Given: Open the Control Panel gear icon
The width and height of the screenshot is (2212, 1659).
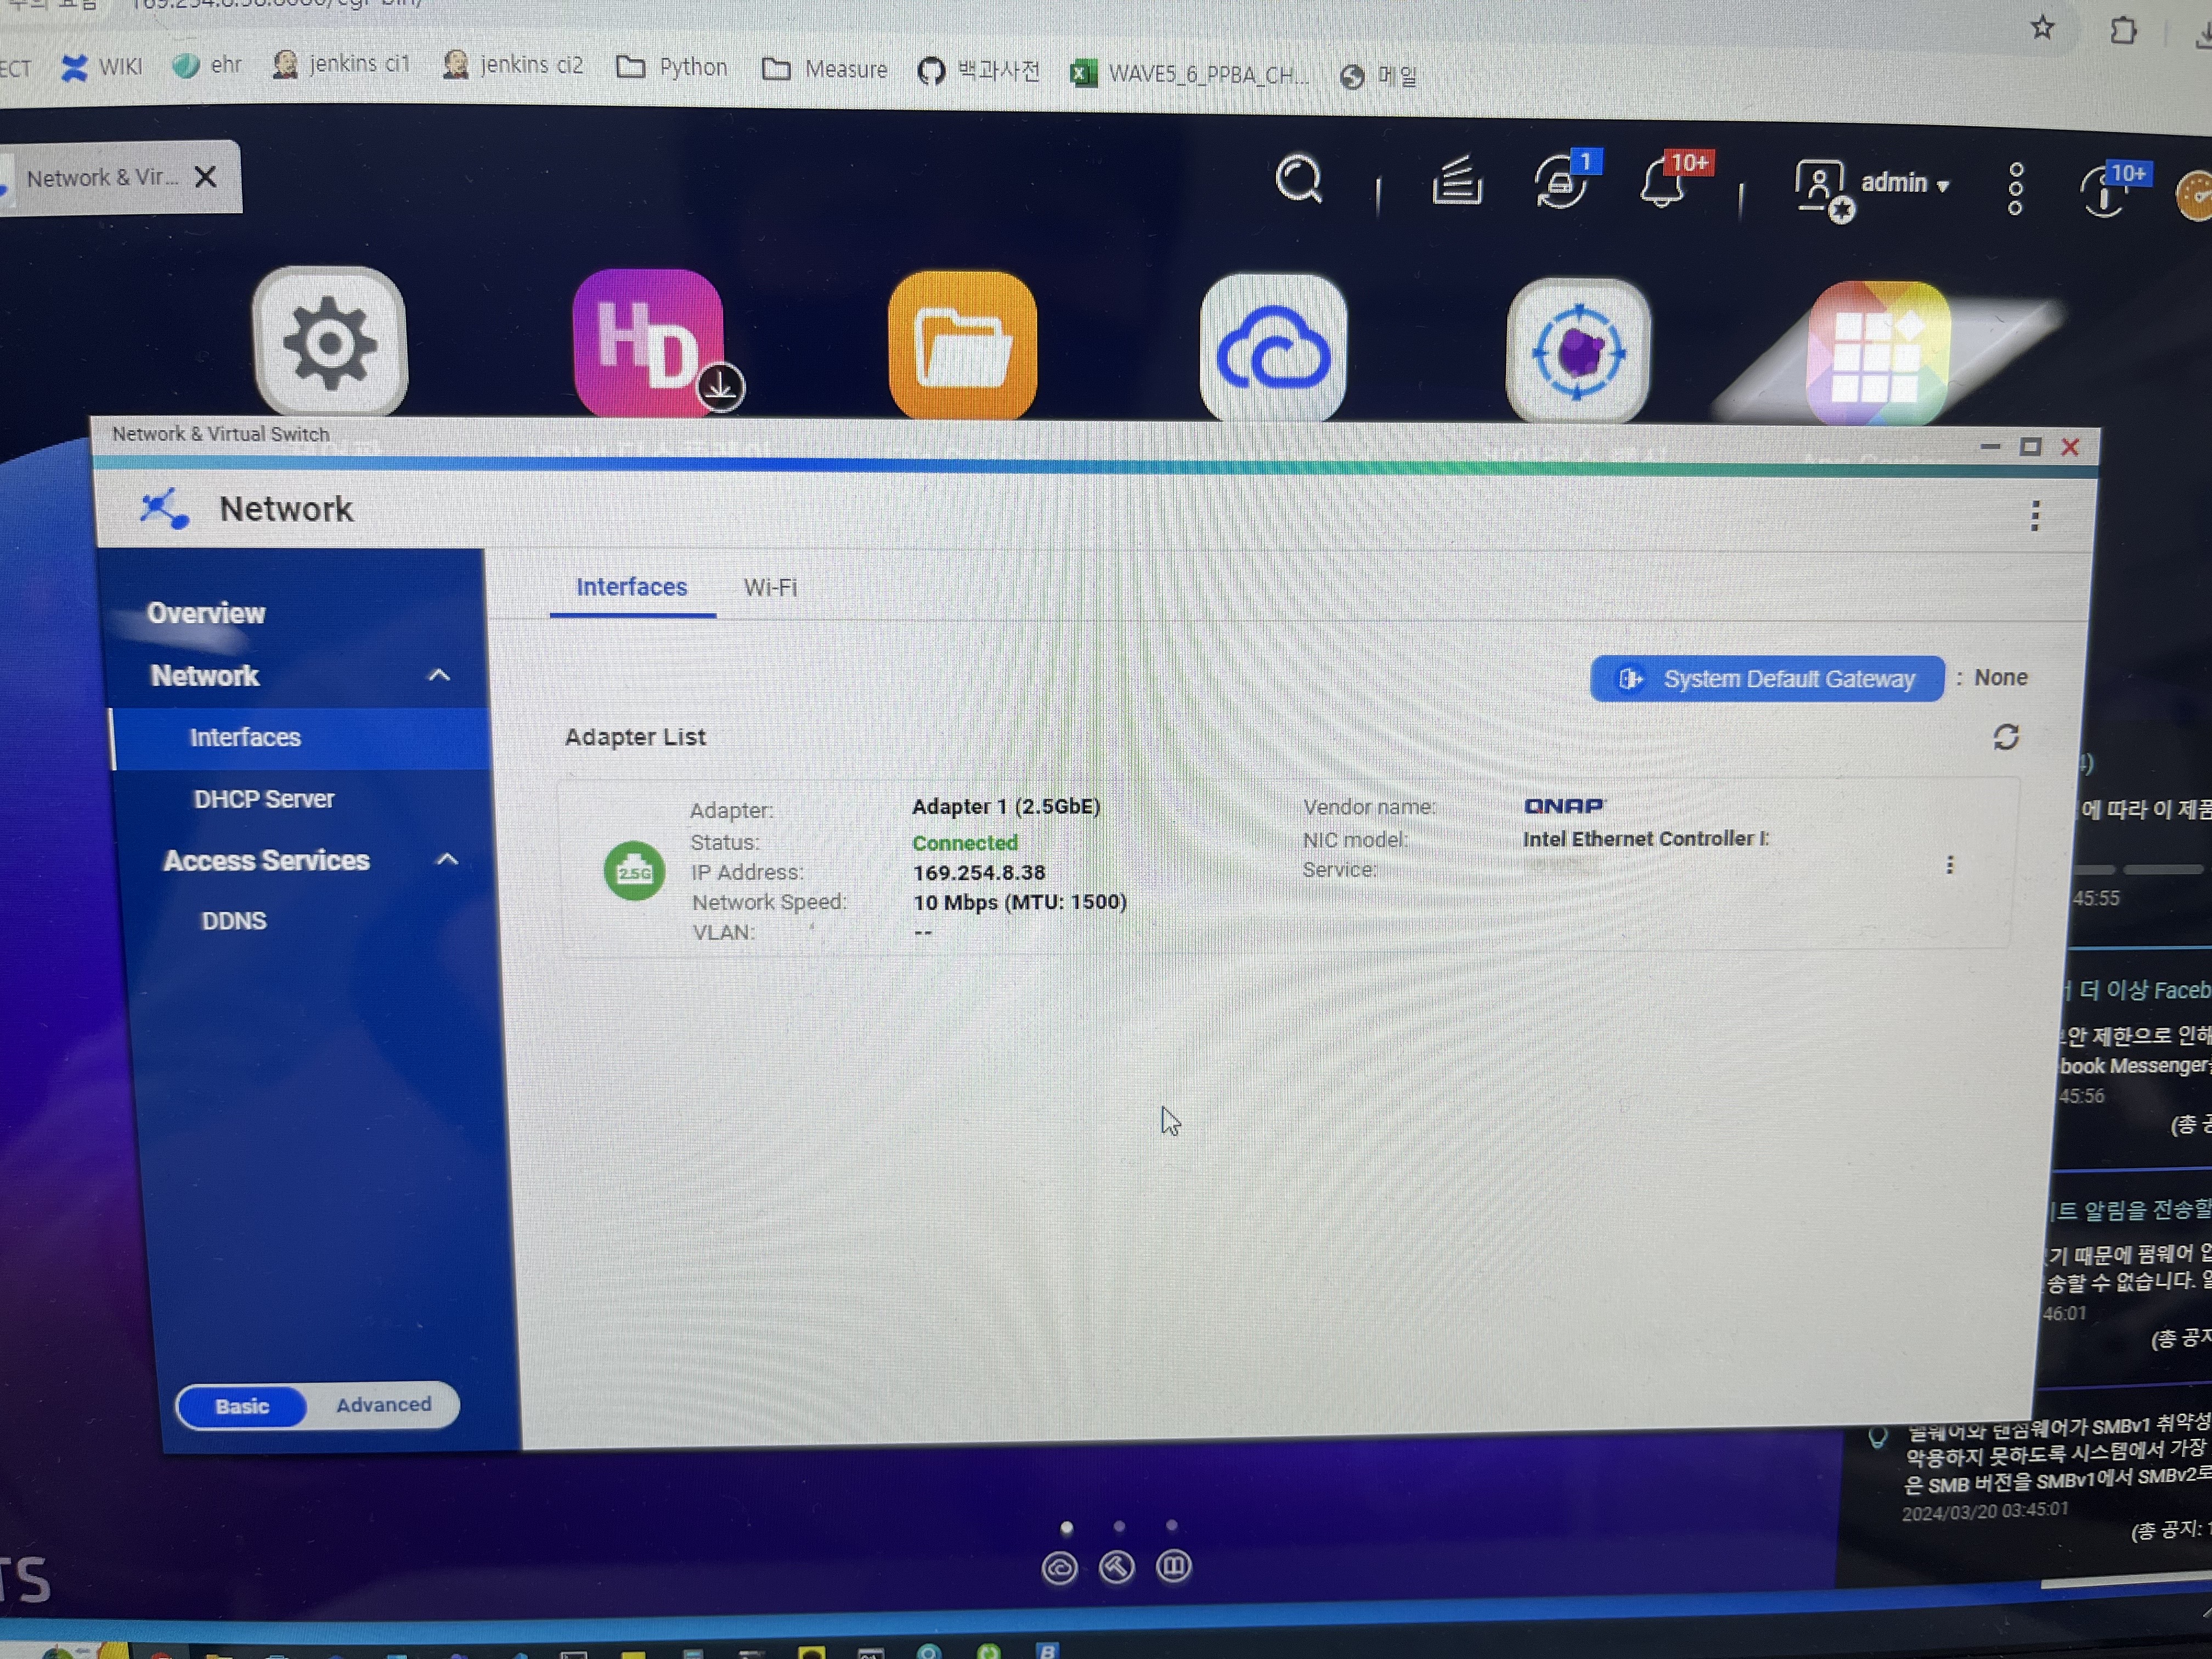Looking at the screenshot, I should pos(329,343).
